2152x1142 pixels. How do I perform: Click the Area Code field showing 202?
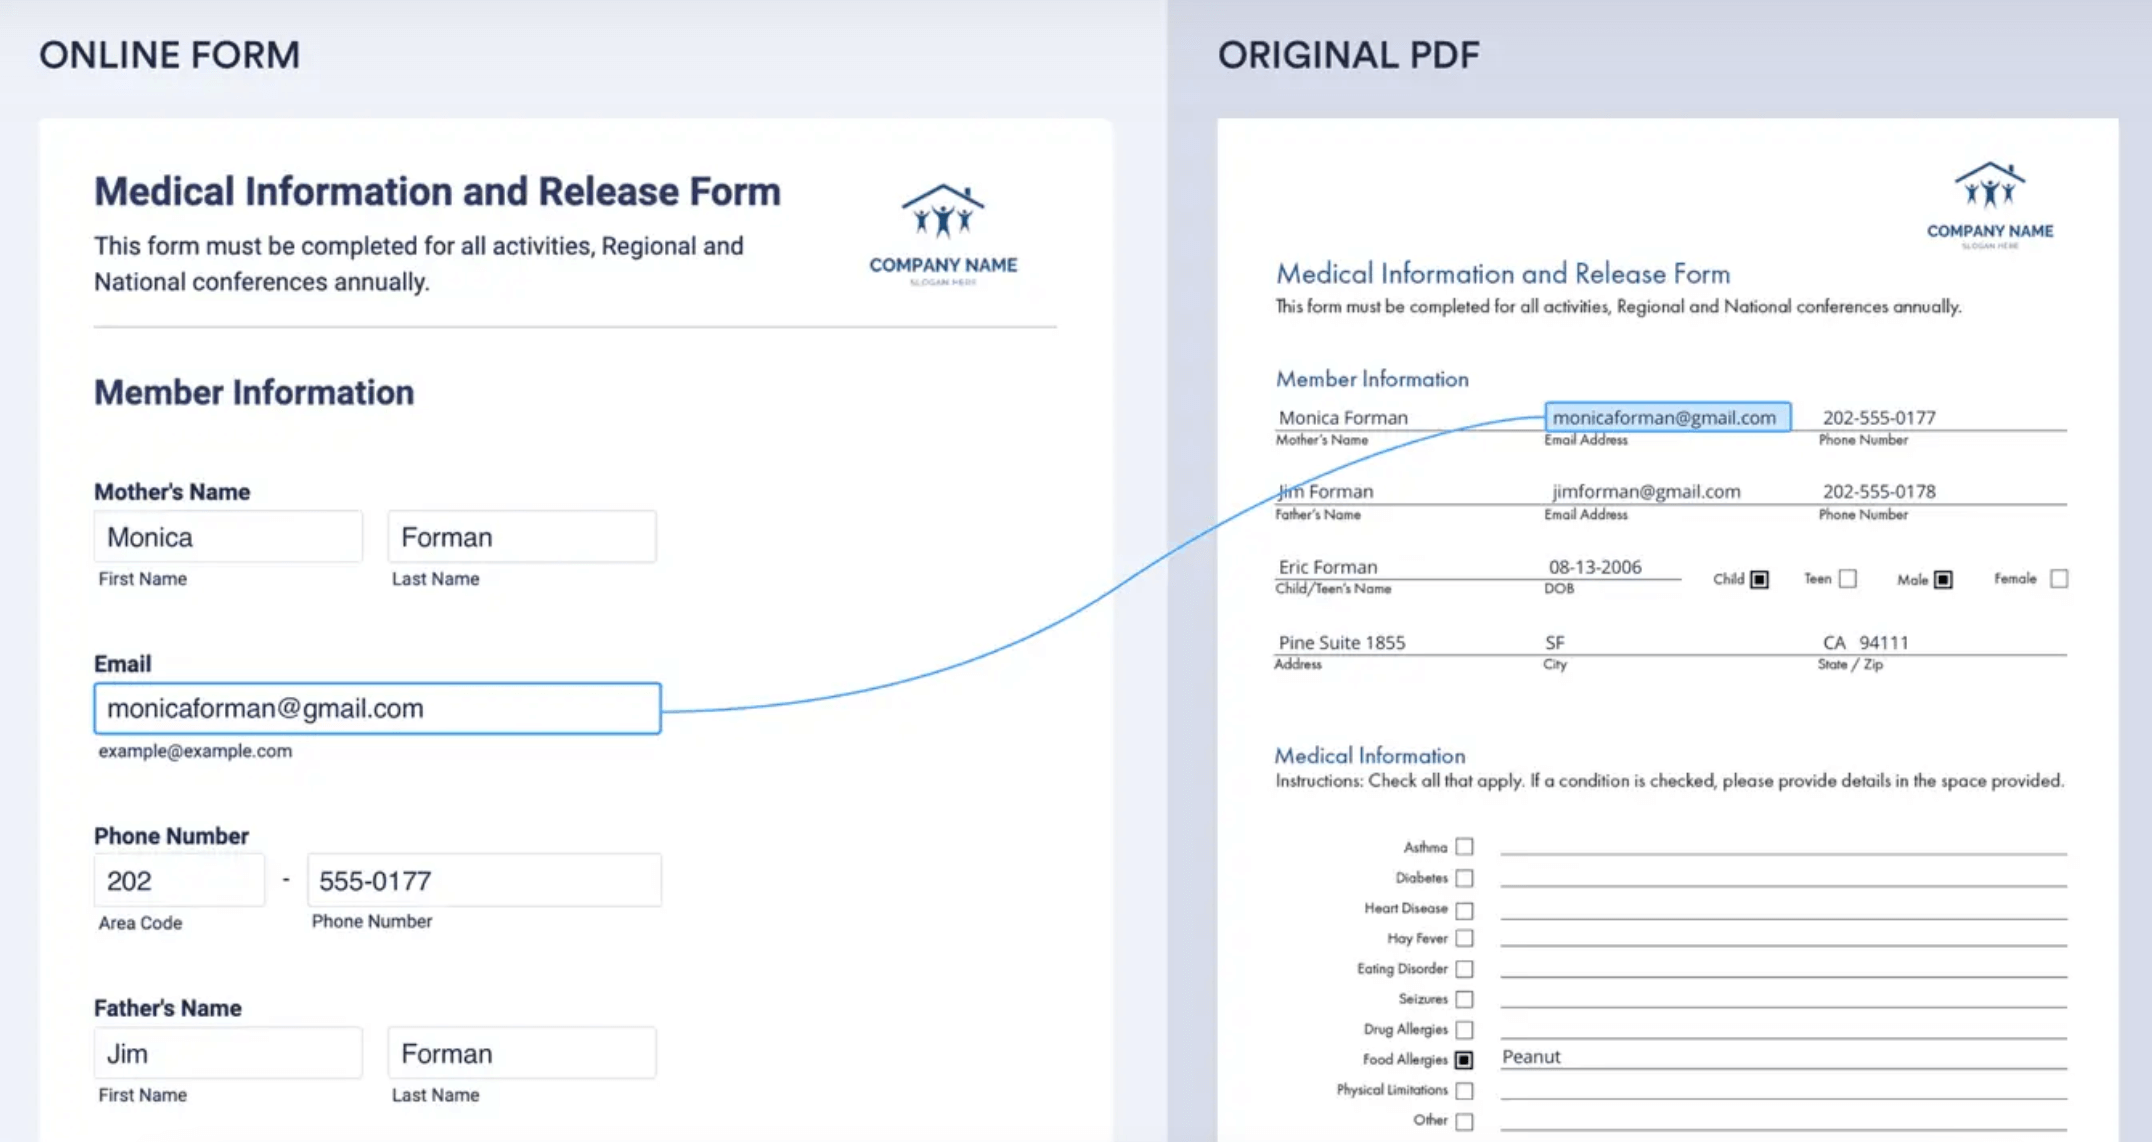179,880
